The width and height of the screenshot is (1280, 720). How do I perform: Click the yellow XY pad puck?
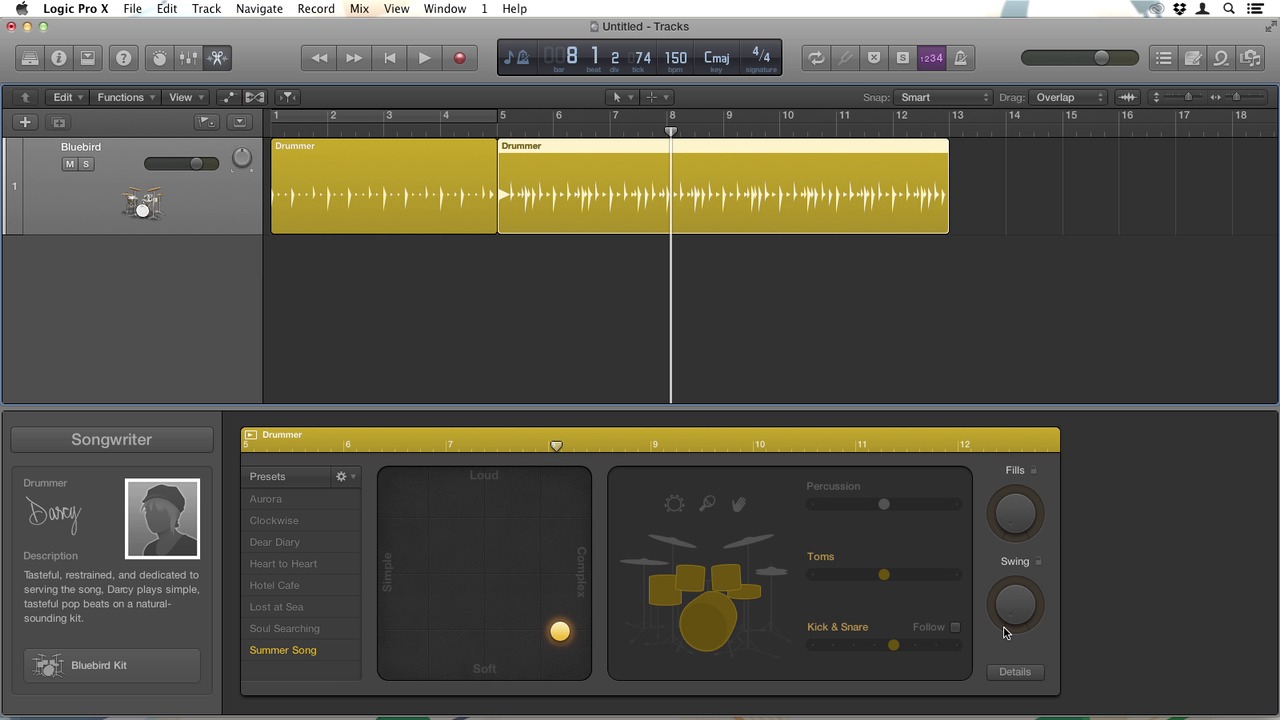click(x=560, y=631)
